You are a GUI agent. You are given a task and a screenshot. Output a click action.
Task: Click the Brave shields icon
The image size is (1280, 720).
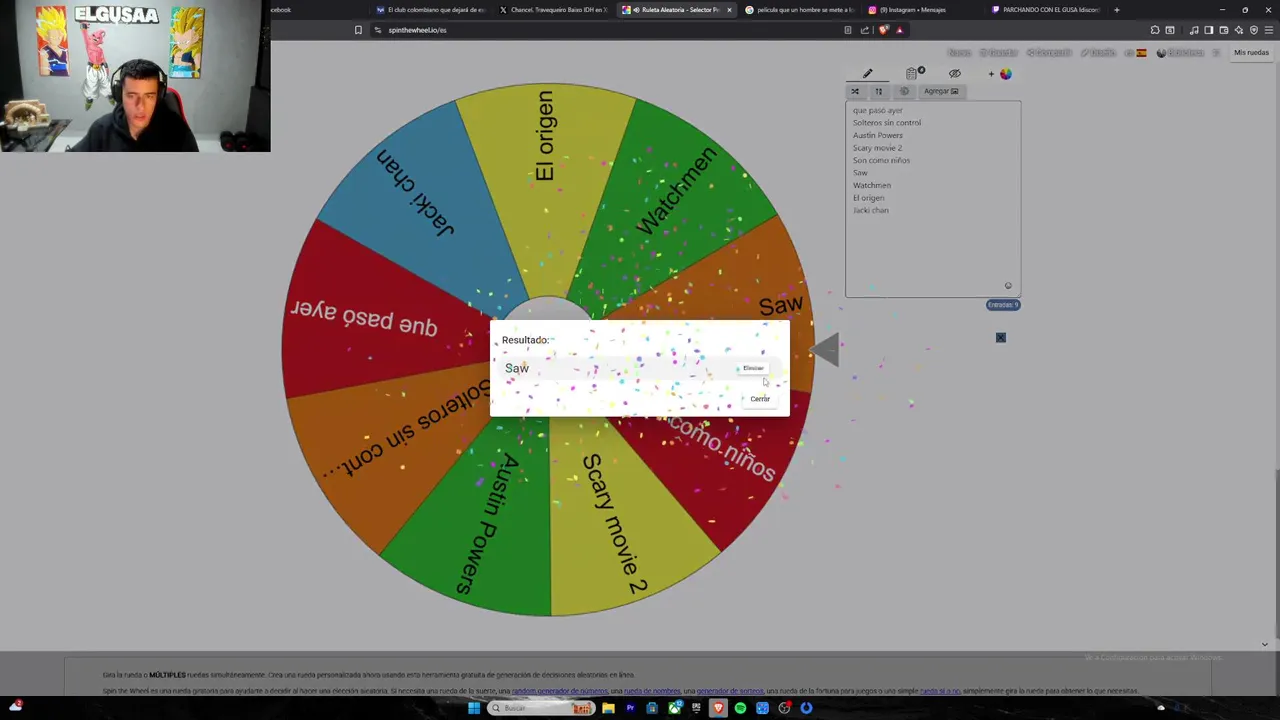pos(883,30)
